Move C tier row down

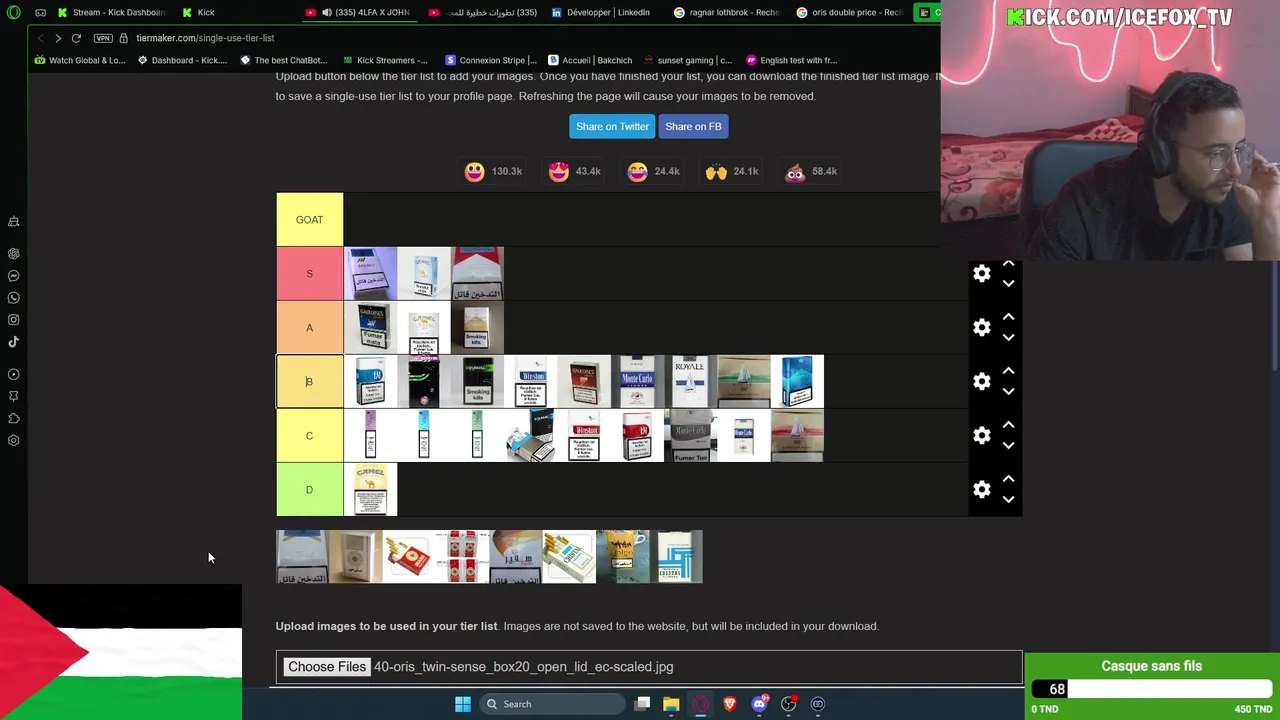click(1008, 446)
